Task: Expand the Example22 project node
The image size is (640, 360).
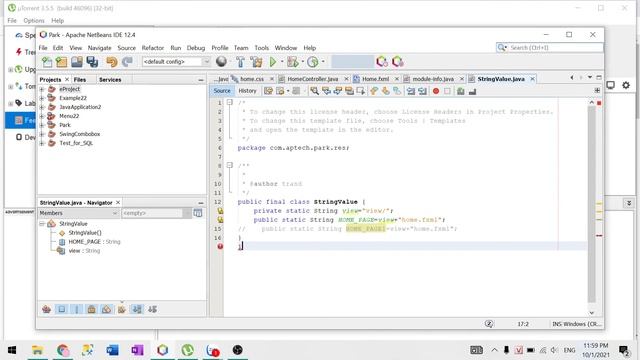Action: click(x=42, y=98)
